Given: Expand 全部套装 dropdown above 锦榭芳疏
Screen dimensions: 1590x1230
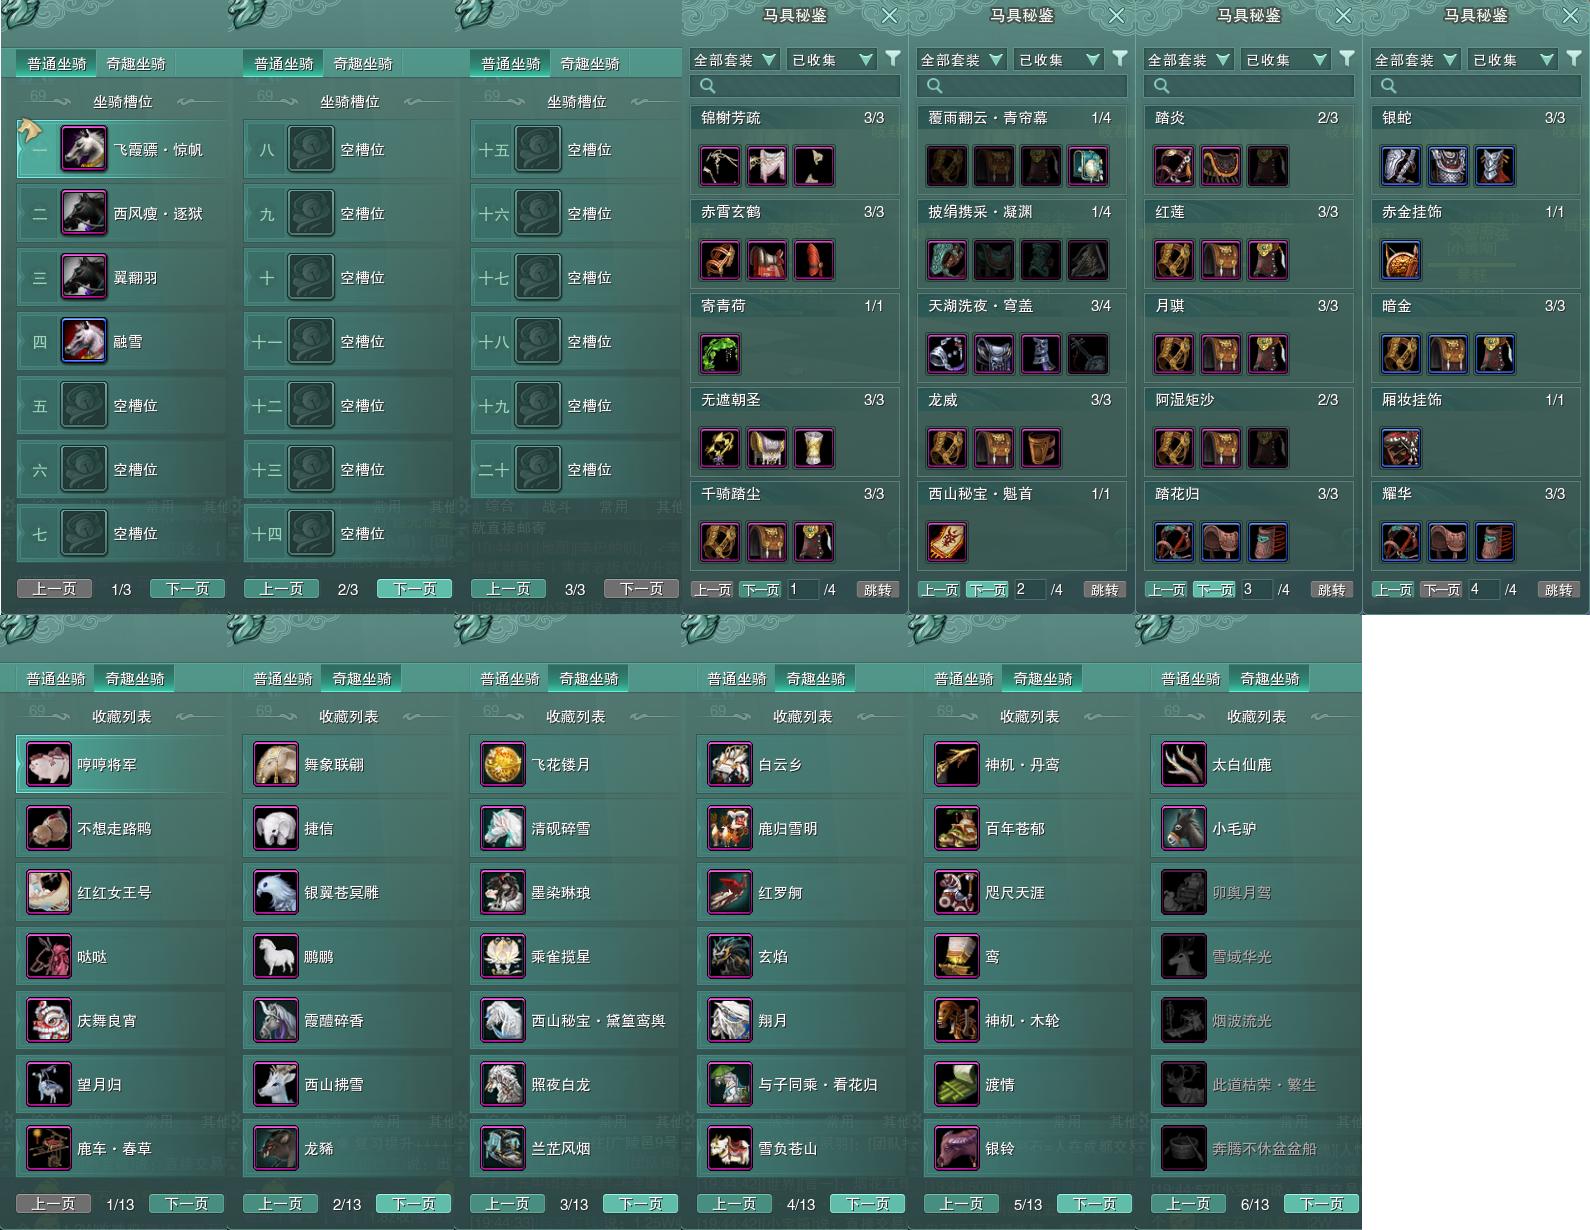Looking at the screenshot, I should pyautogui.click(x=734, y=60).
